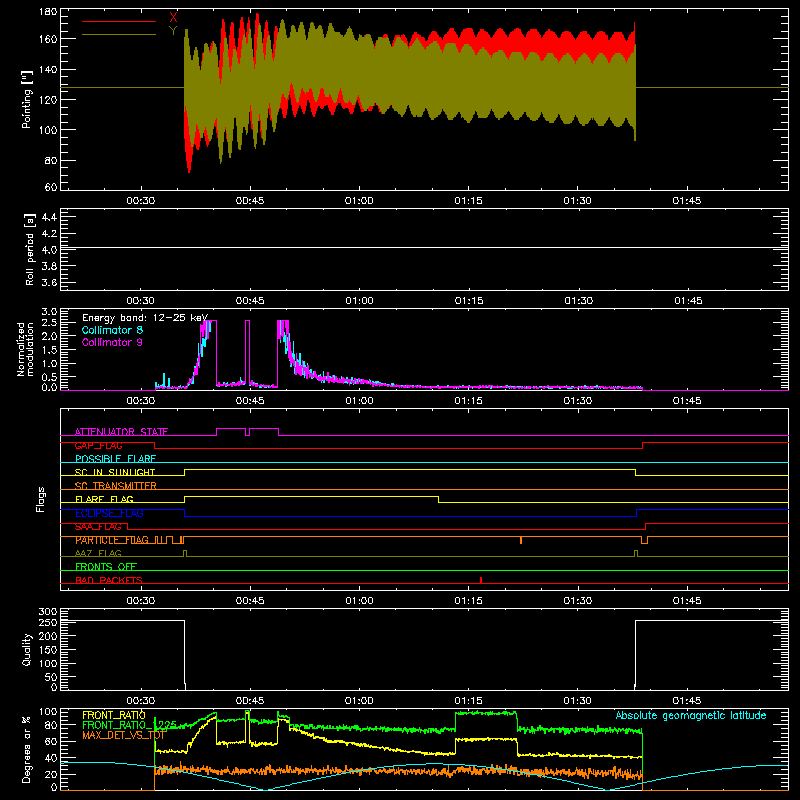Click the raised ATTENUATOR_STATE step near 00:42
The image size is (800, 800).
(231, 429)
